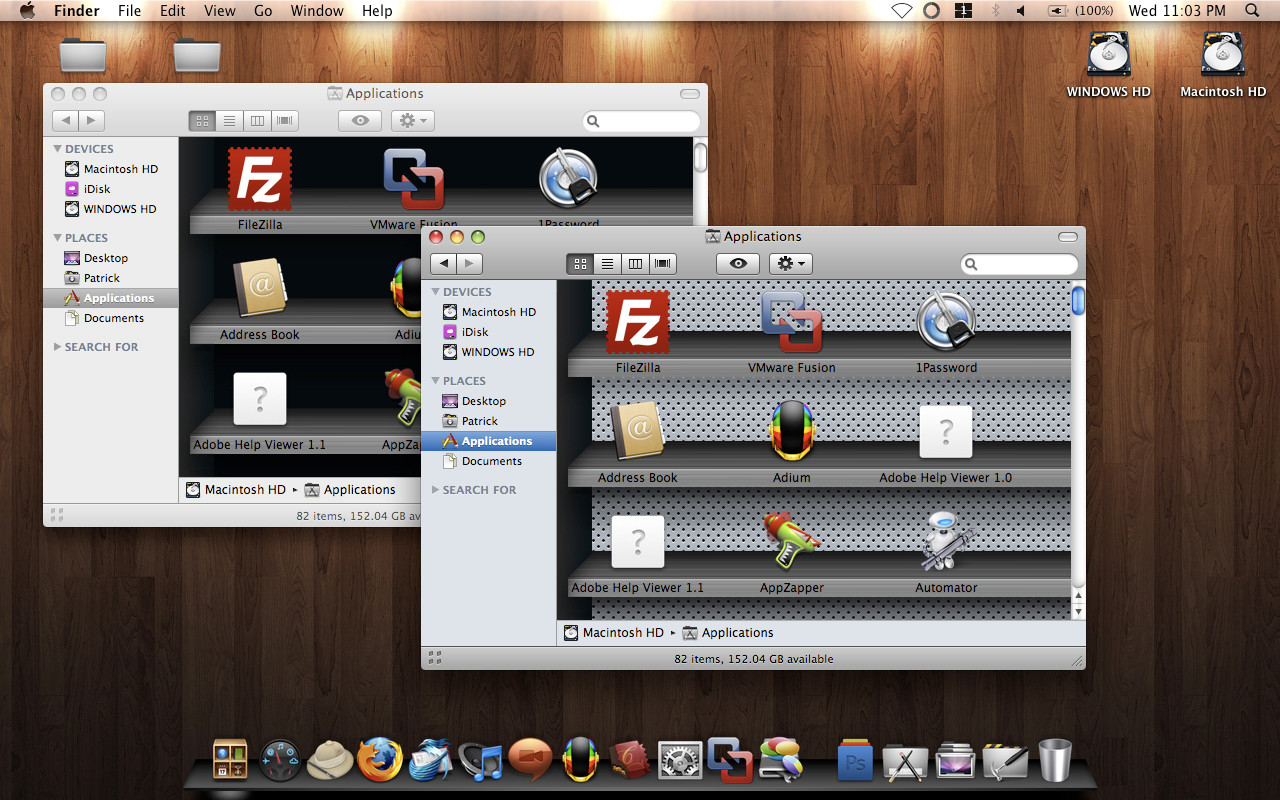The width and height of the screenshot is (1280, 800).
Task: Click the Forward arrow in front window
Action: tap(470, 264)
